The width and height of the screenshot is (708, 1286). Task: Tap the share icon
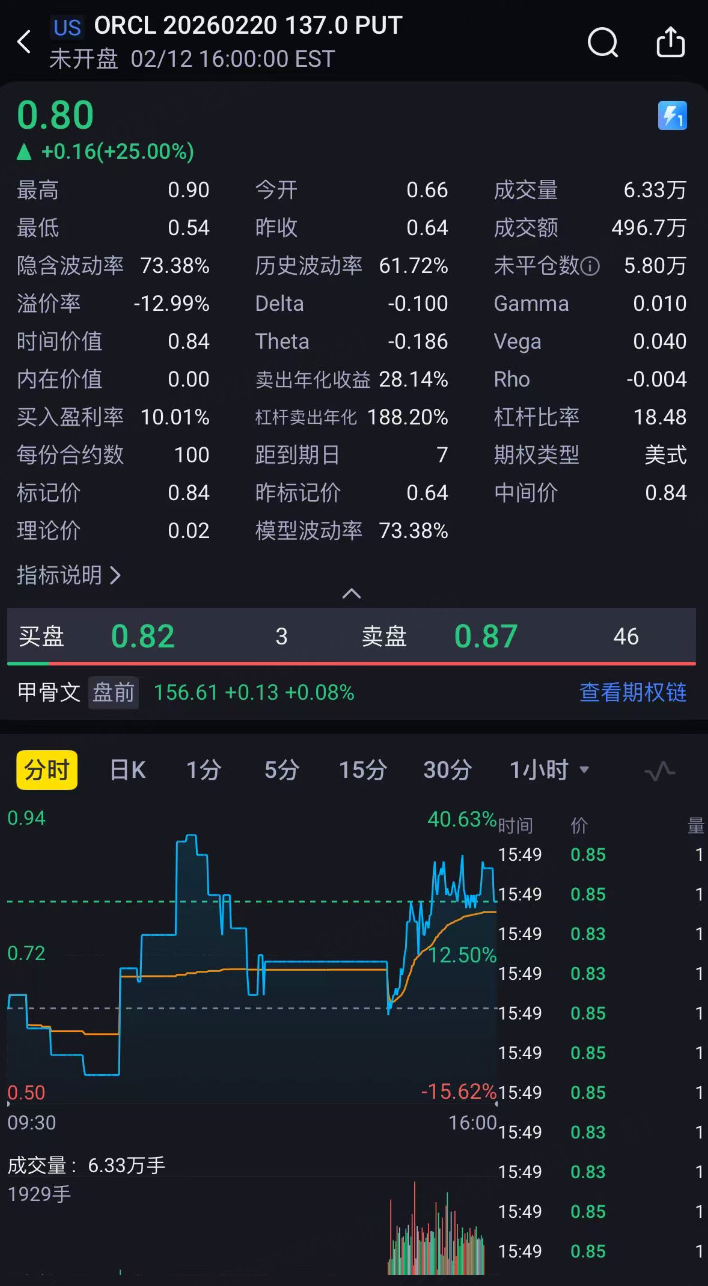click(x=670, y=42)
